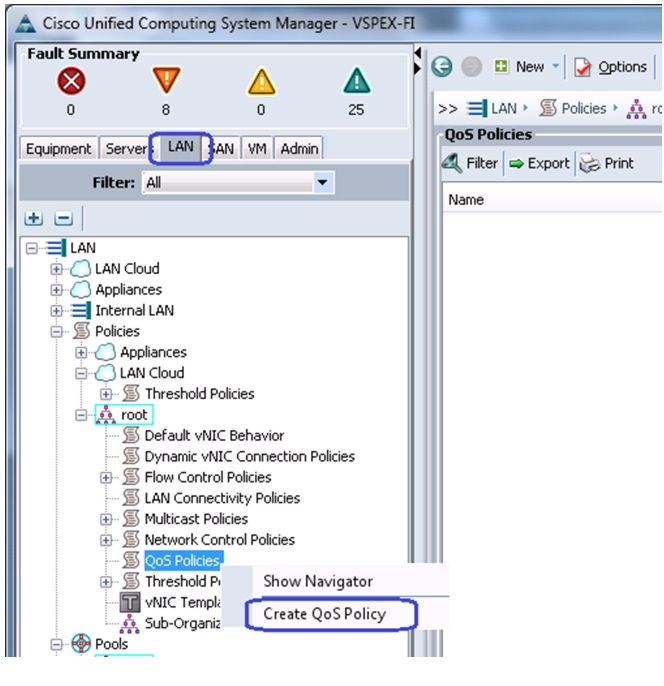Click LAN in the breadcrumb path
This screenshot has width=664, height=686.
click(x=504, y=108)
